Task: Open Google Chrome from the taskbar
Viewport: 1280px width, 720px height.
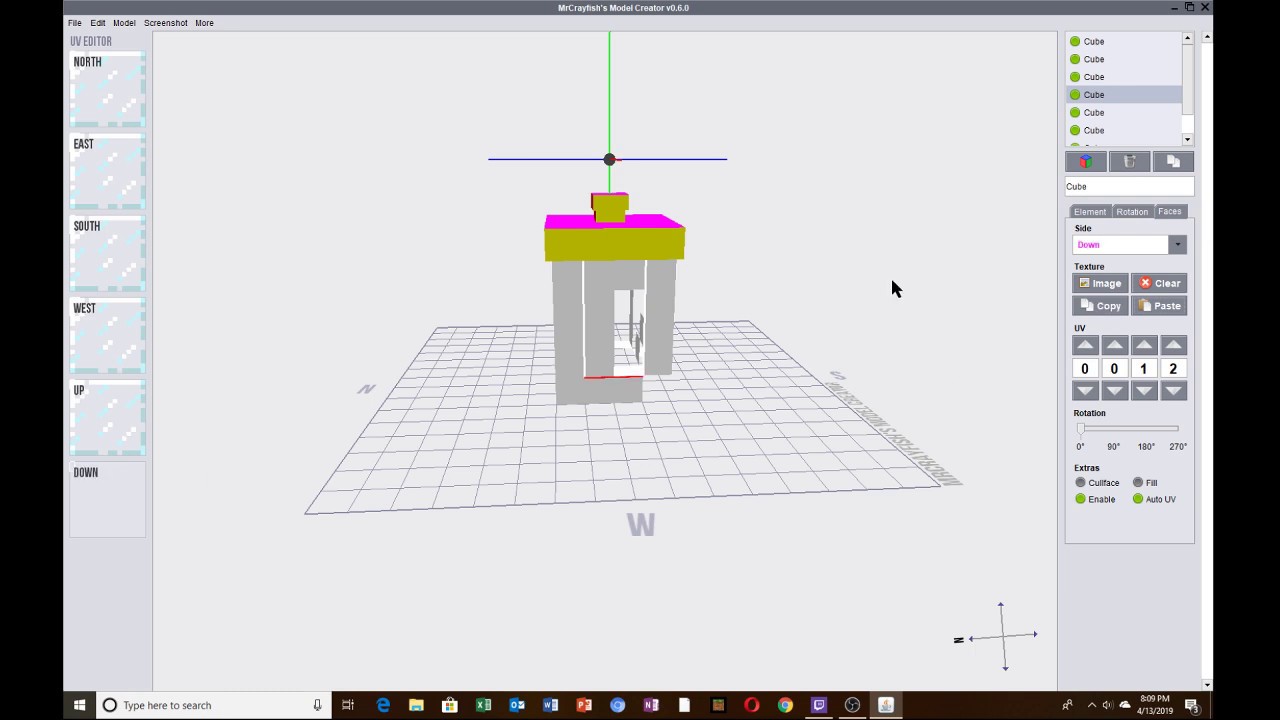Action: point(785,705)
